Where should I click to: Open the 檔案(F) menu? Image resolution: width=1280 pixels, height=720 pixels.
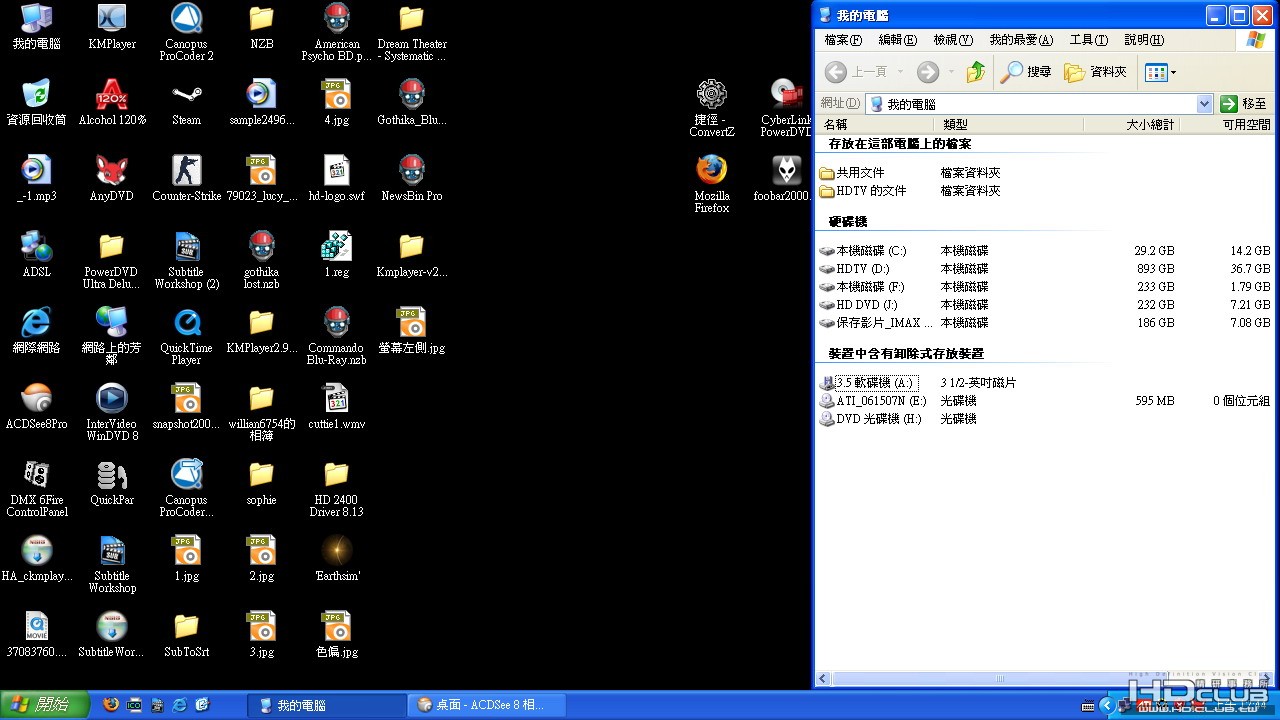tap(843, 40)
